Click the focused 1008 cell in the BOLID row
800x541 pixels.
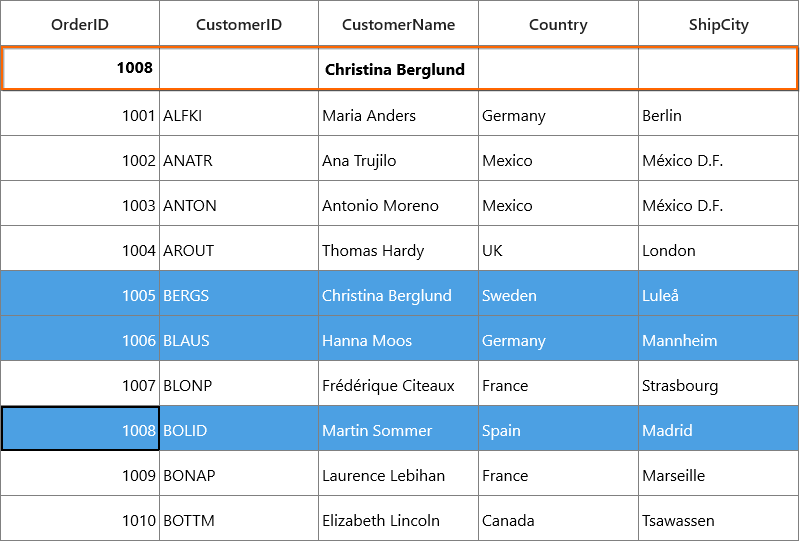81,428
